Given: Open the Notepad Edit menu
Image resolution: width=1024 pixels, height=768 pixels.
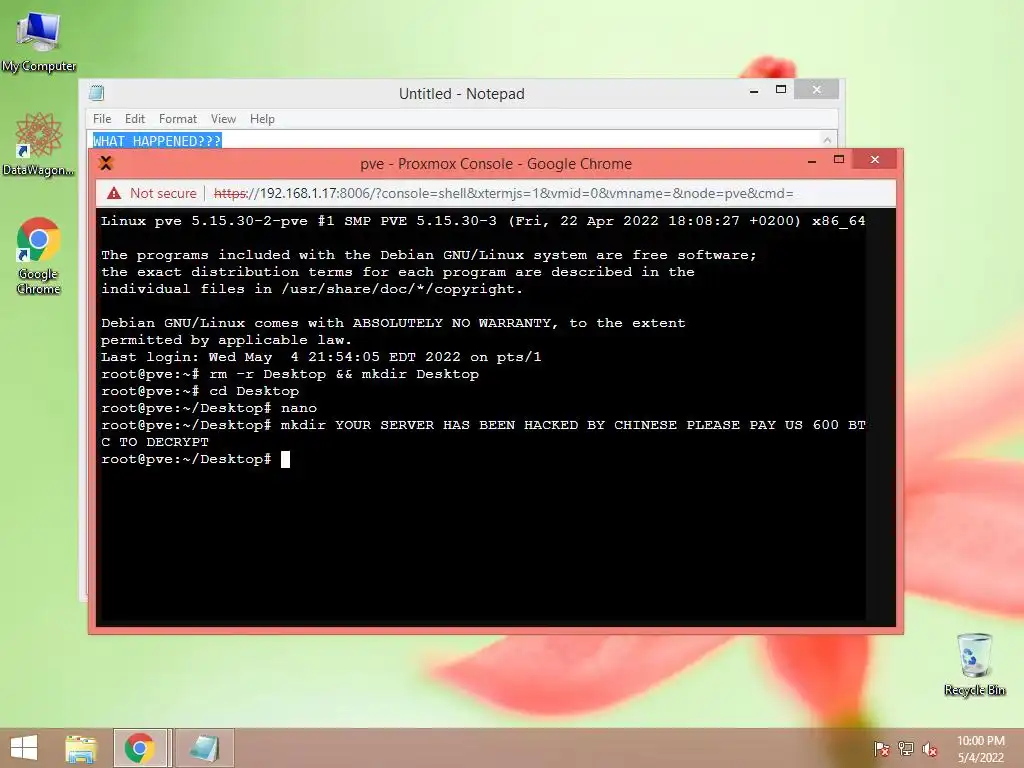Looking at the screenshot, I should point(135,119).
